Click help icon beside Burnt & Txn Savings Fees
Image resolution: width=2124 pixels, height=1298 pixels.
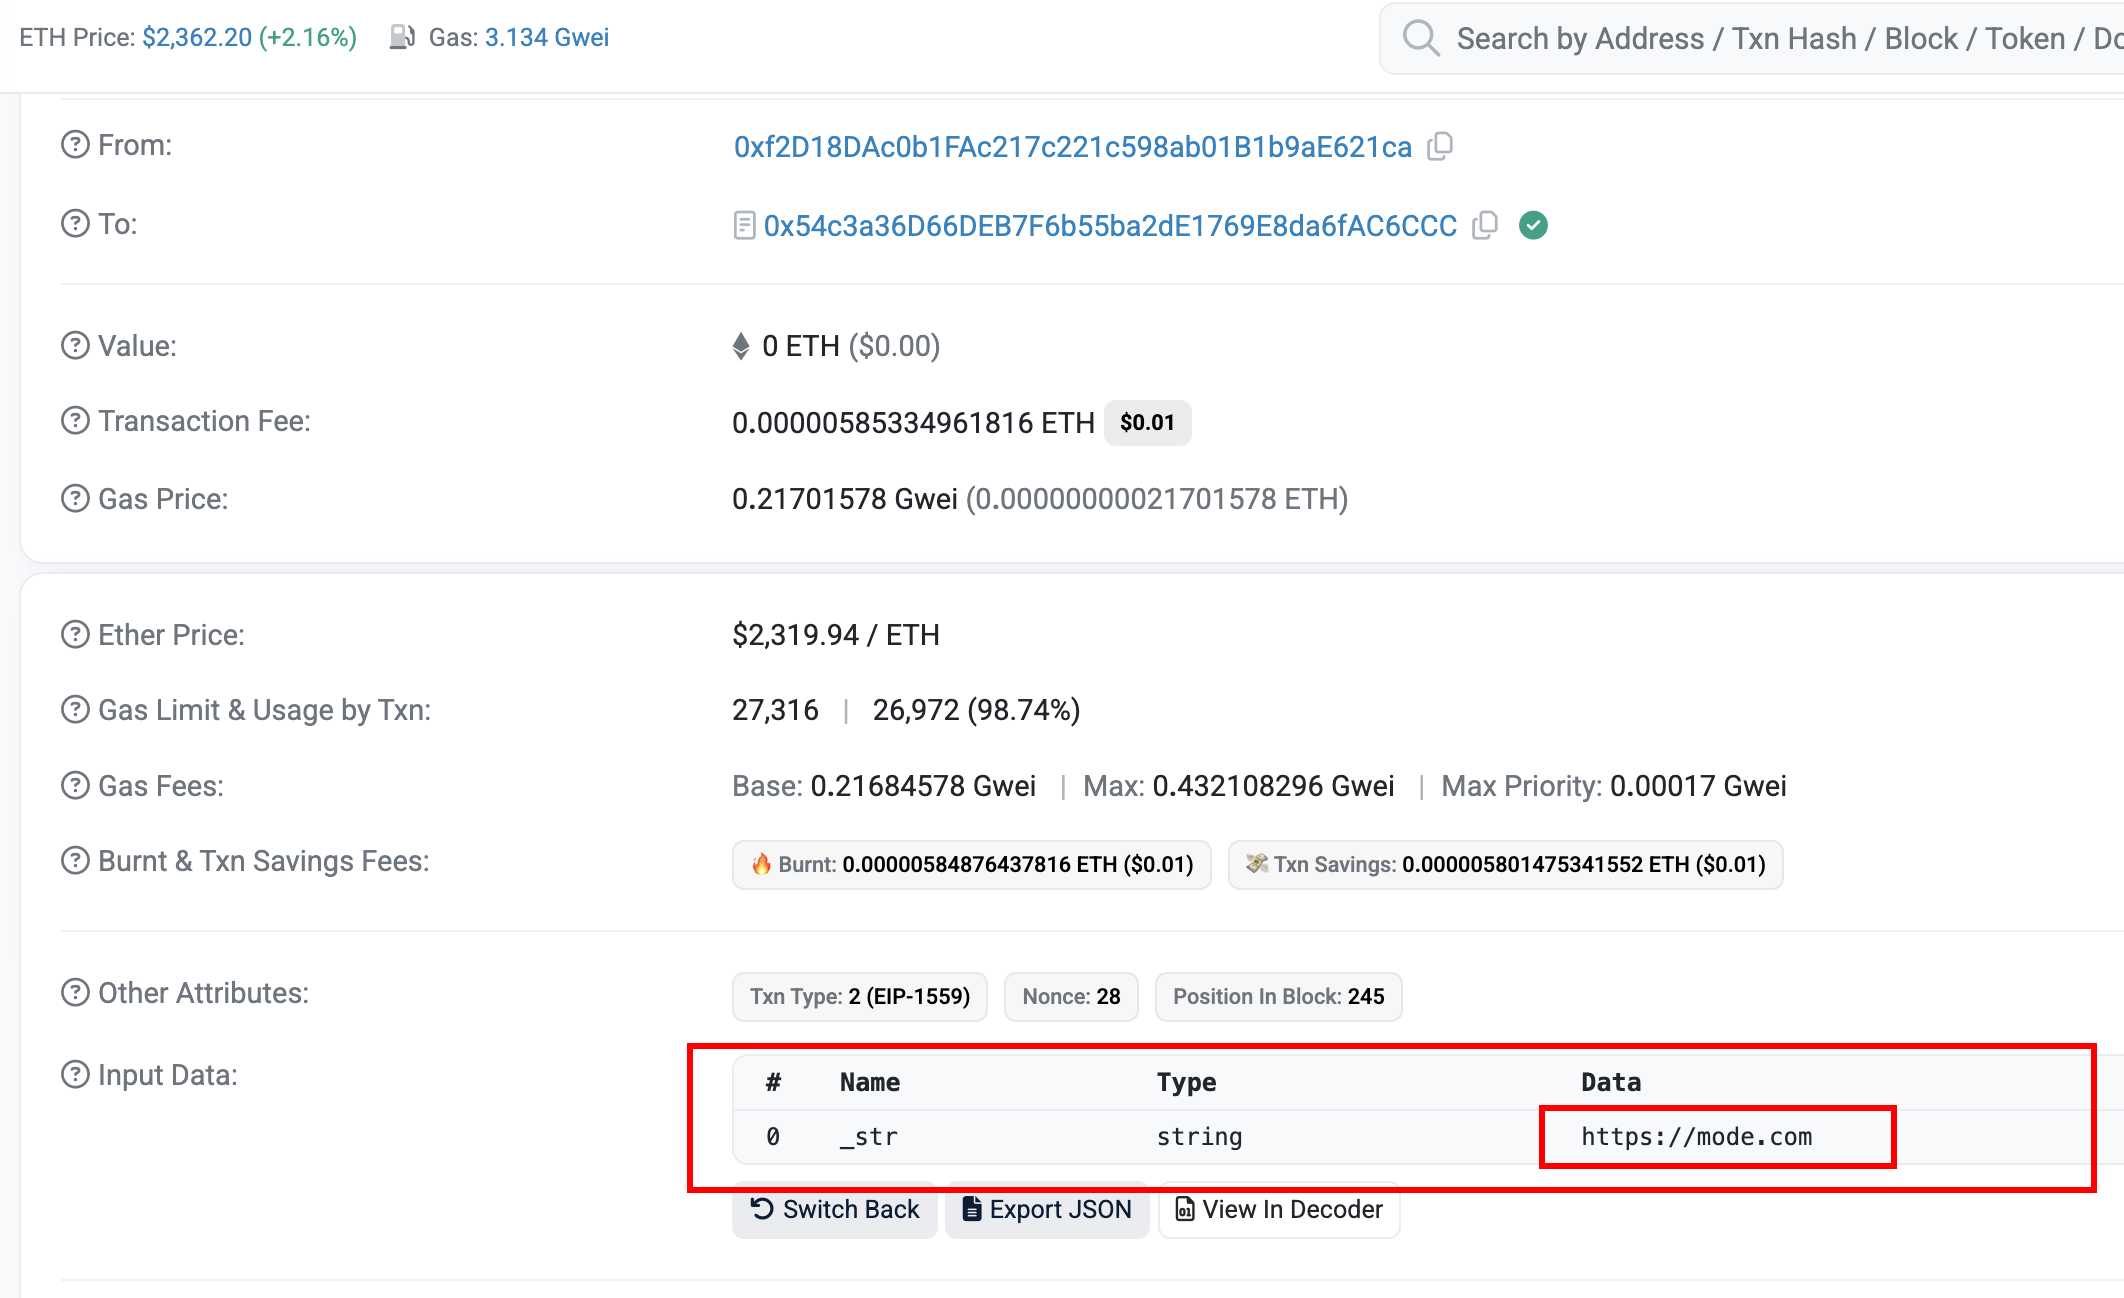[75, 861]
